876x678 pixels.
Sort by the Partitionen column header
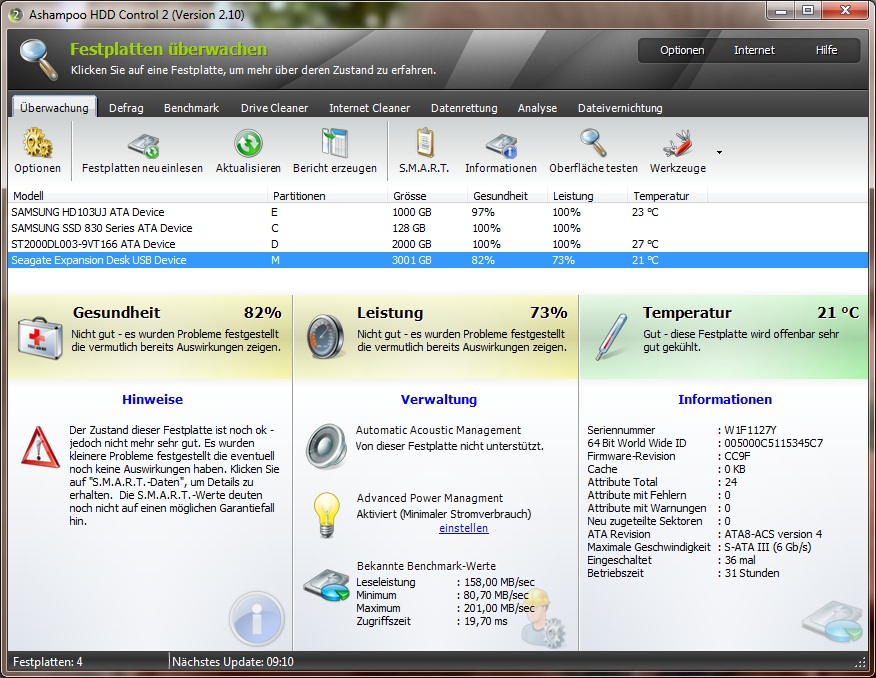pyautogui.click(x=328, y=196)
